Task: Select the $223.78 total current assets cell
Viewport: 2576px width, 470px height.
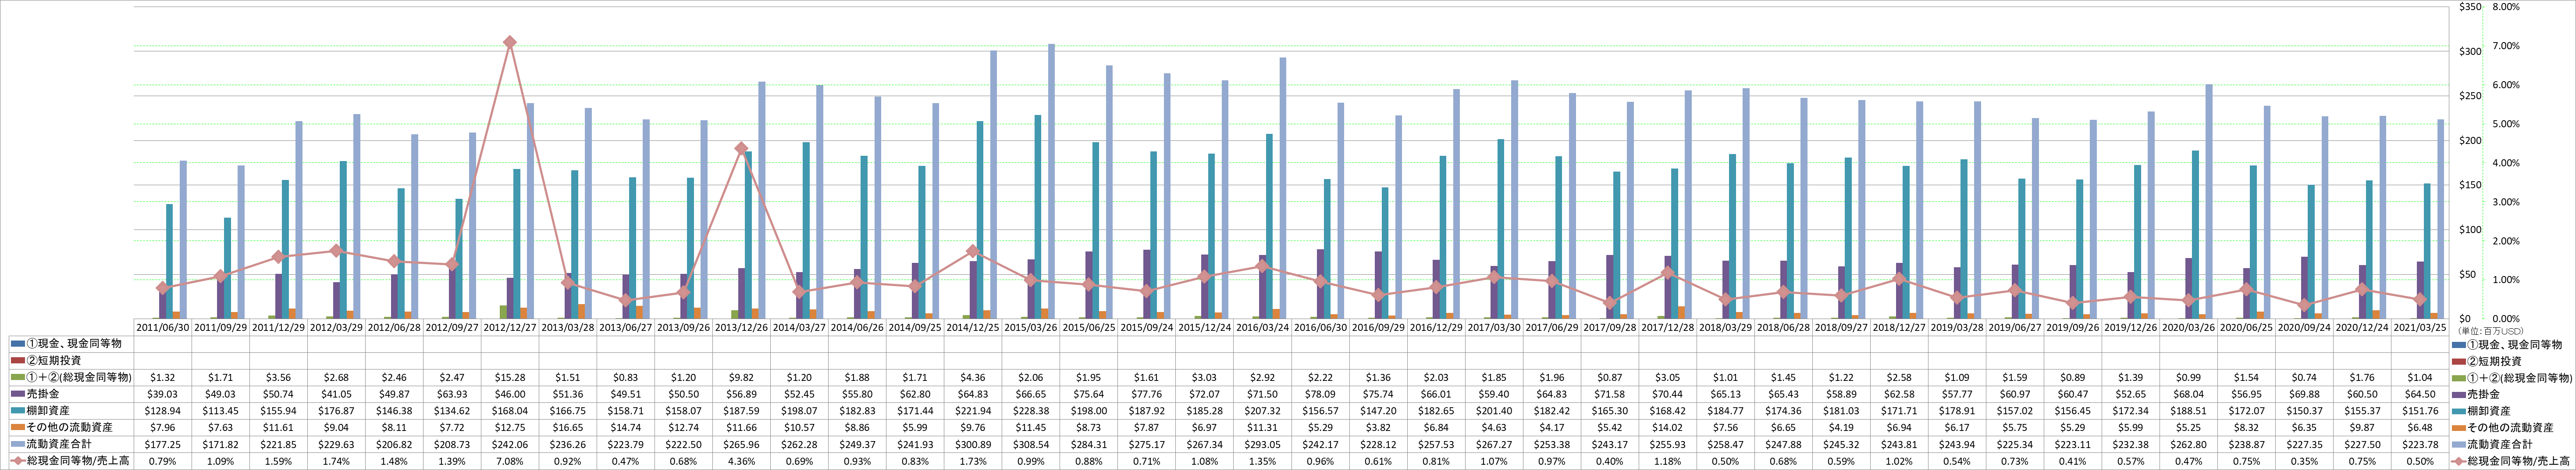Action: [x=2420, y=444]
